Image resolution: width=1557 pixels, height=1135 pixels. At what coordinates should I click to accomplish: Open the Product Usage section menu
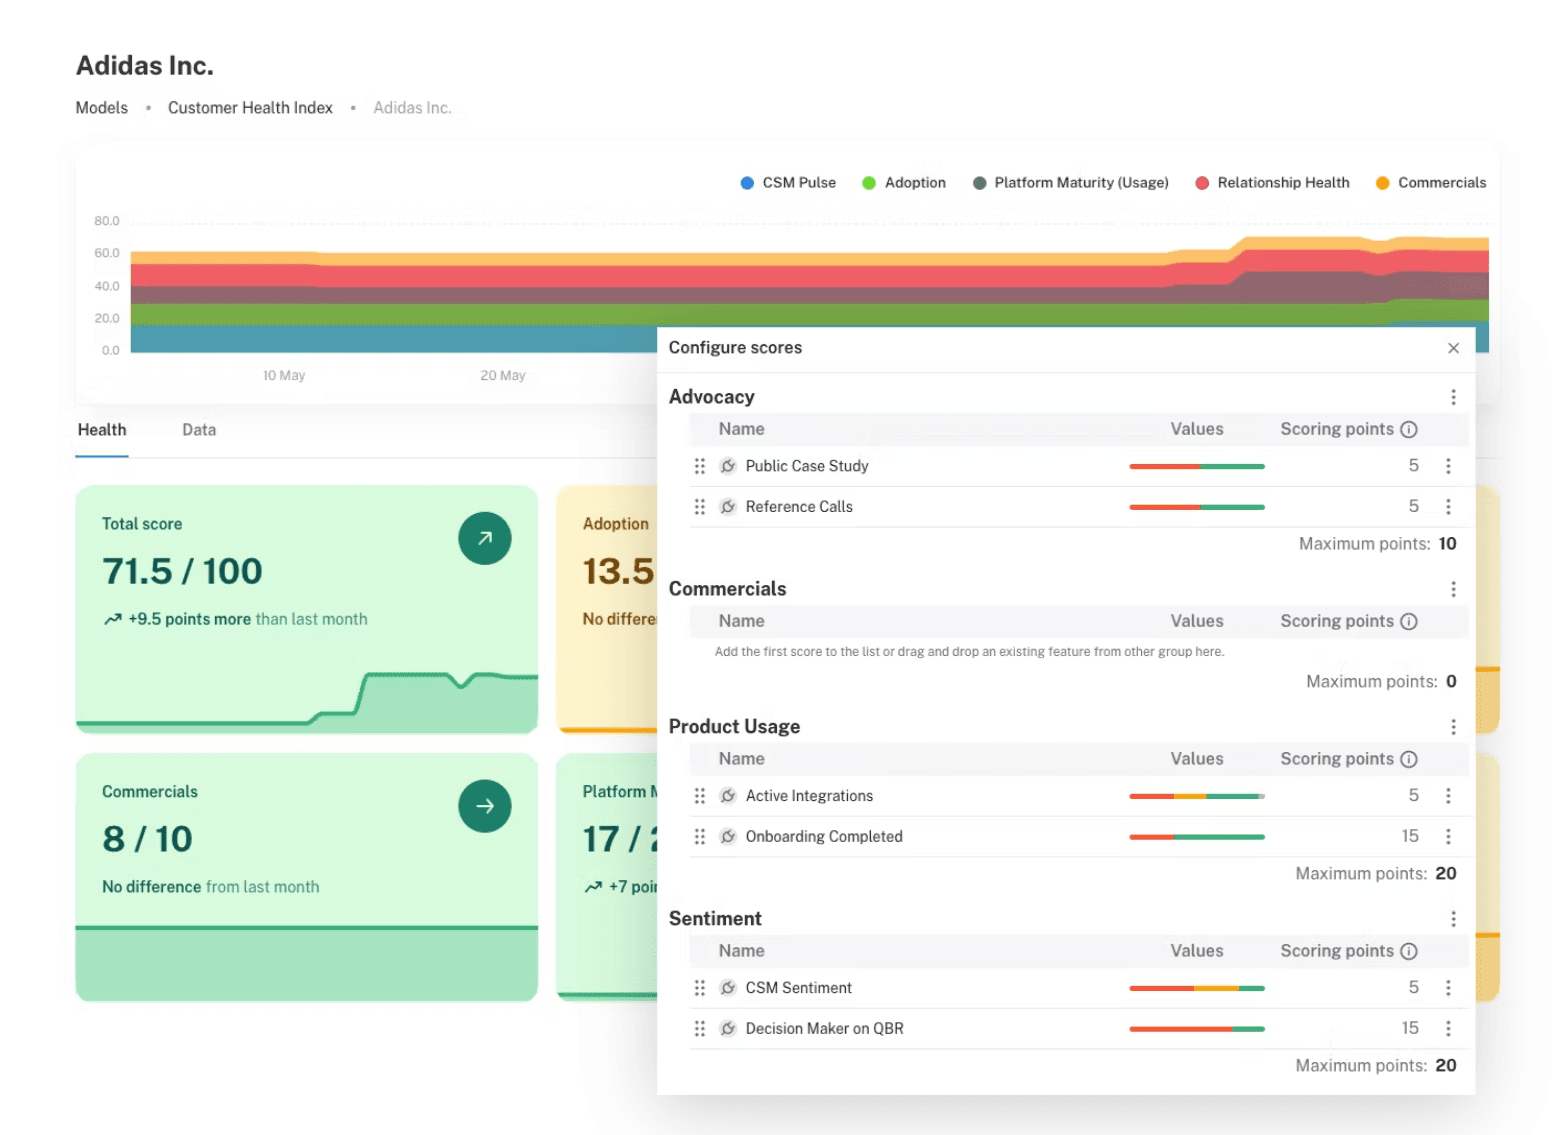1453,727
